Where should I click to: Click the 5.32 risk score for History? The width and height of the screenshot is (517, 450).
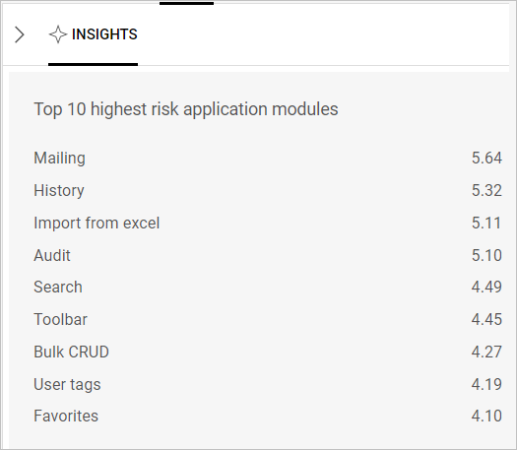pos(486,191)
